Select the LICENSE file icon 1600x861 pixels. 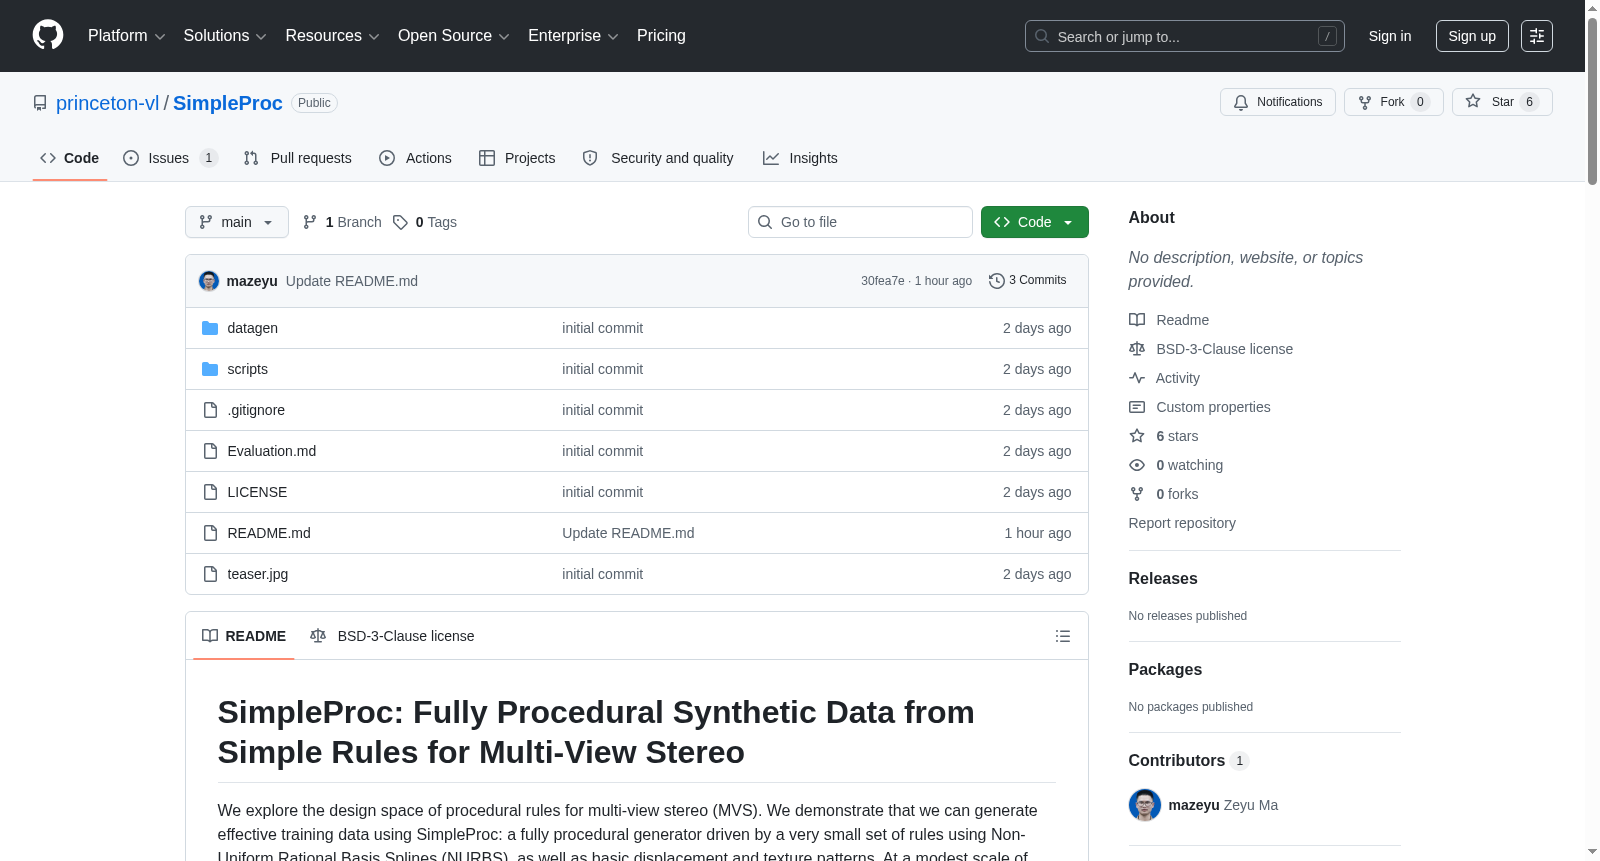(x=210, y=492)
